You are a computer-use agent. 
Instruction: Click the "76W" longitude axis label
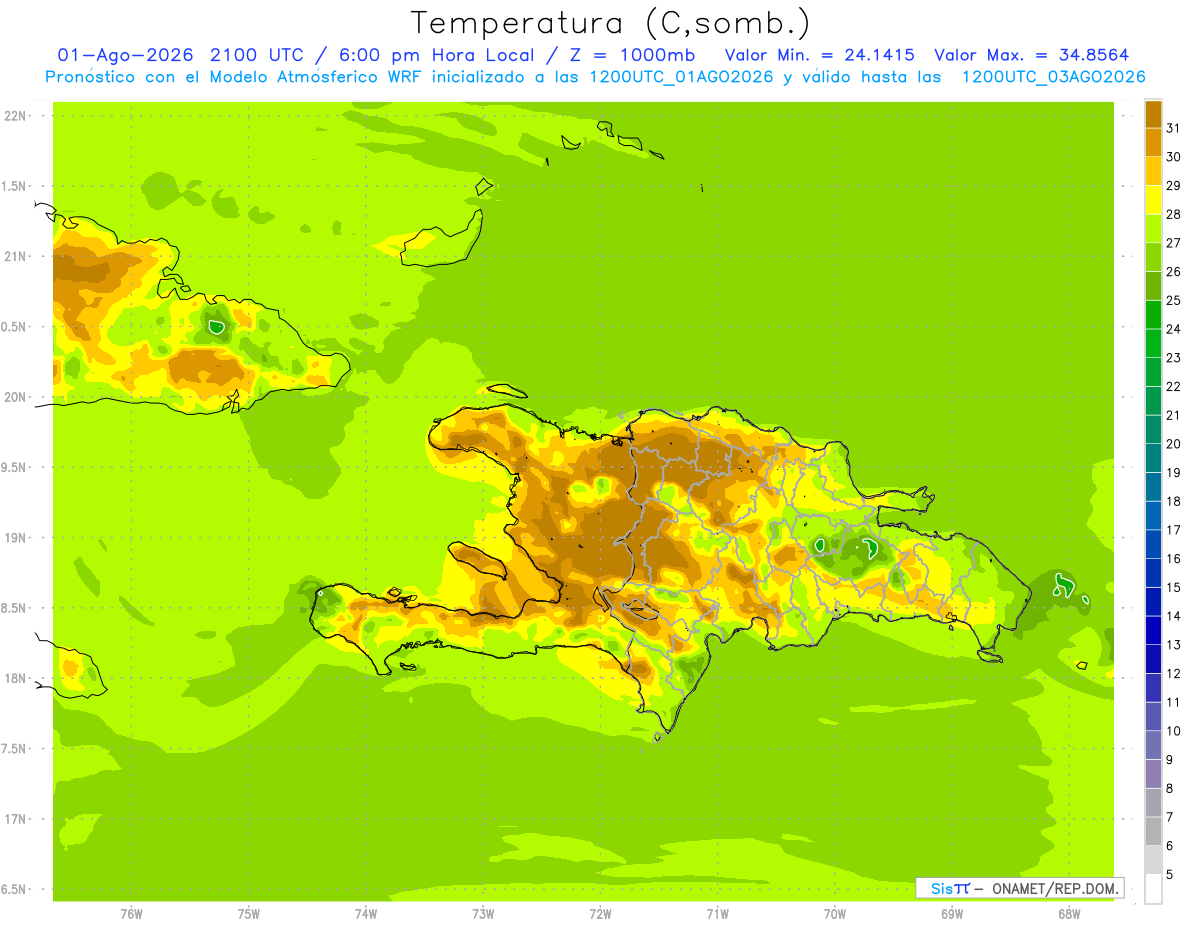[131, 914]
